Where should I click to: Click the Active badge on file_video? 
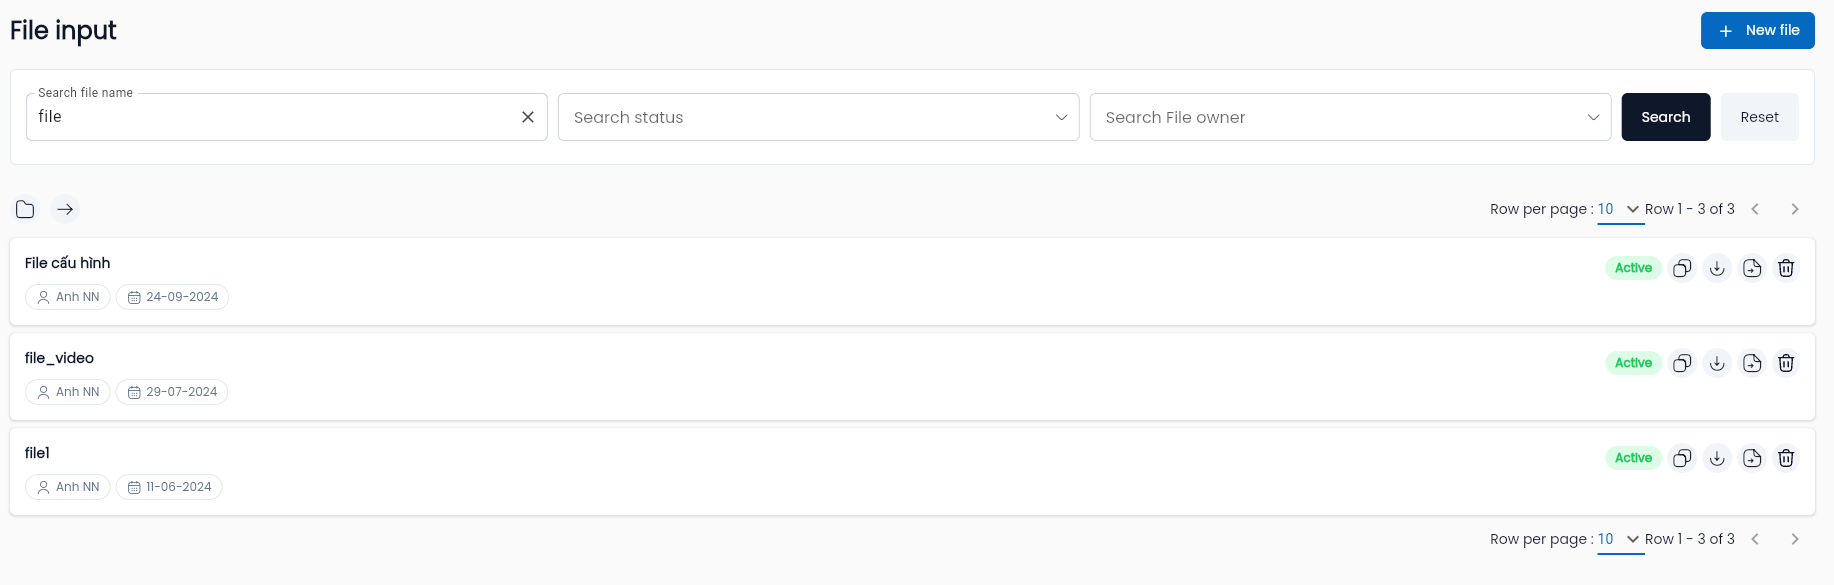(x=1633, y=363)
